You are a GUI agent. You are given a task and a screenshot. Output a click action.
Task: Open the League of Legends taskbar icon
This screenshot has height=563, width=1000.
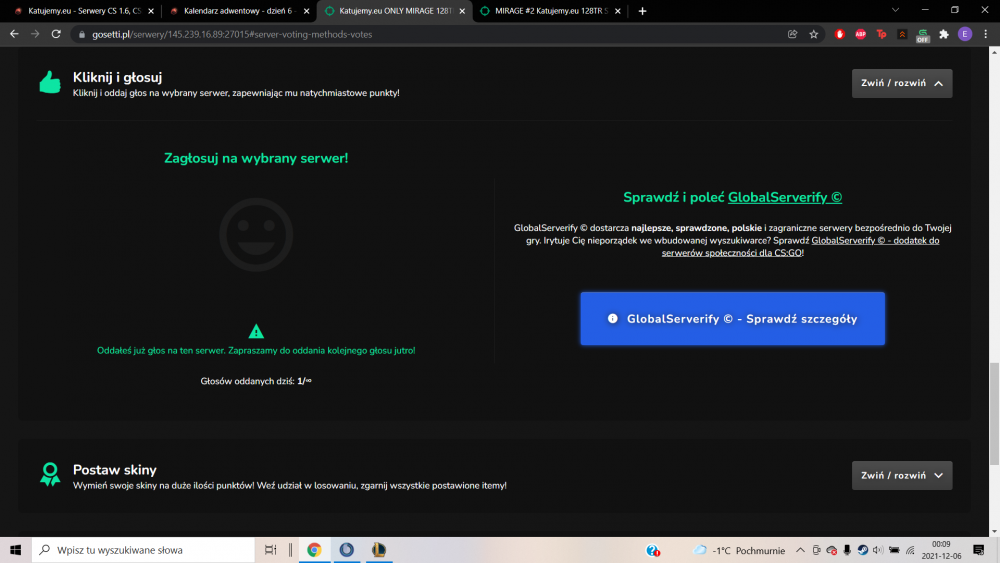[379, 550]
